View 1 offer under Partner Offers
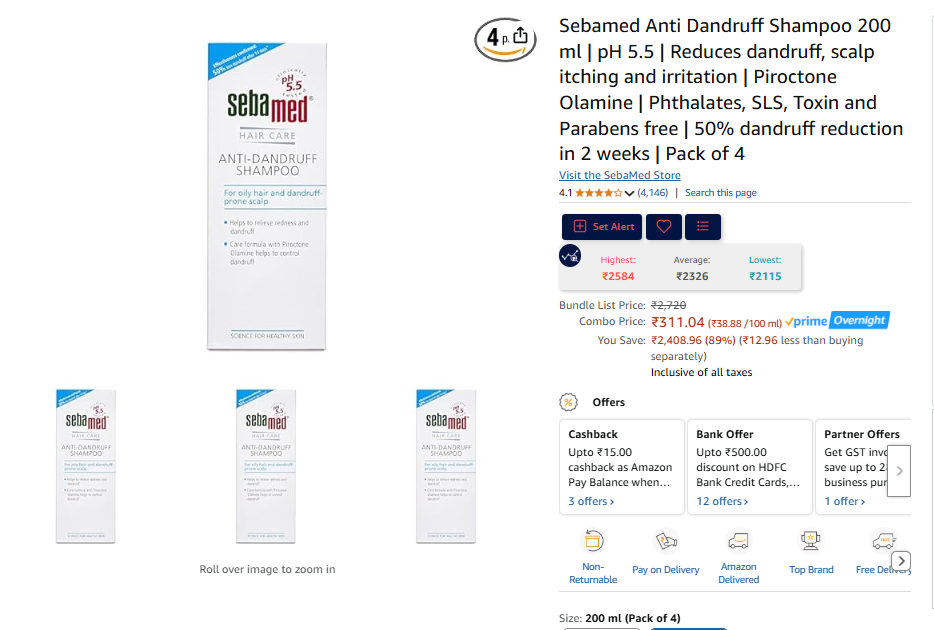934x630 pixels. coord(845,501)
